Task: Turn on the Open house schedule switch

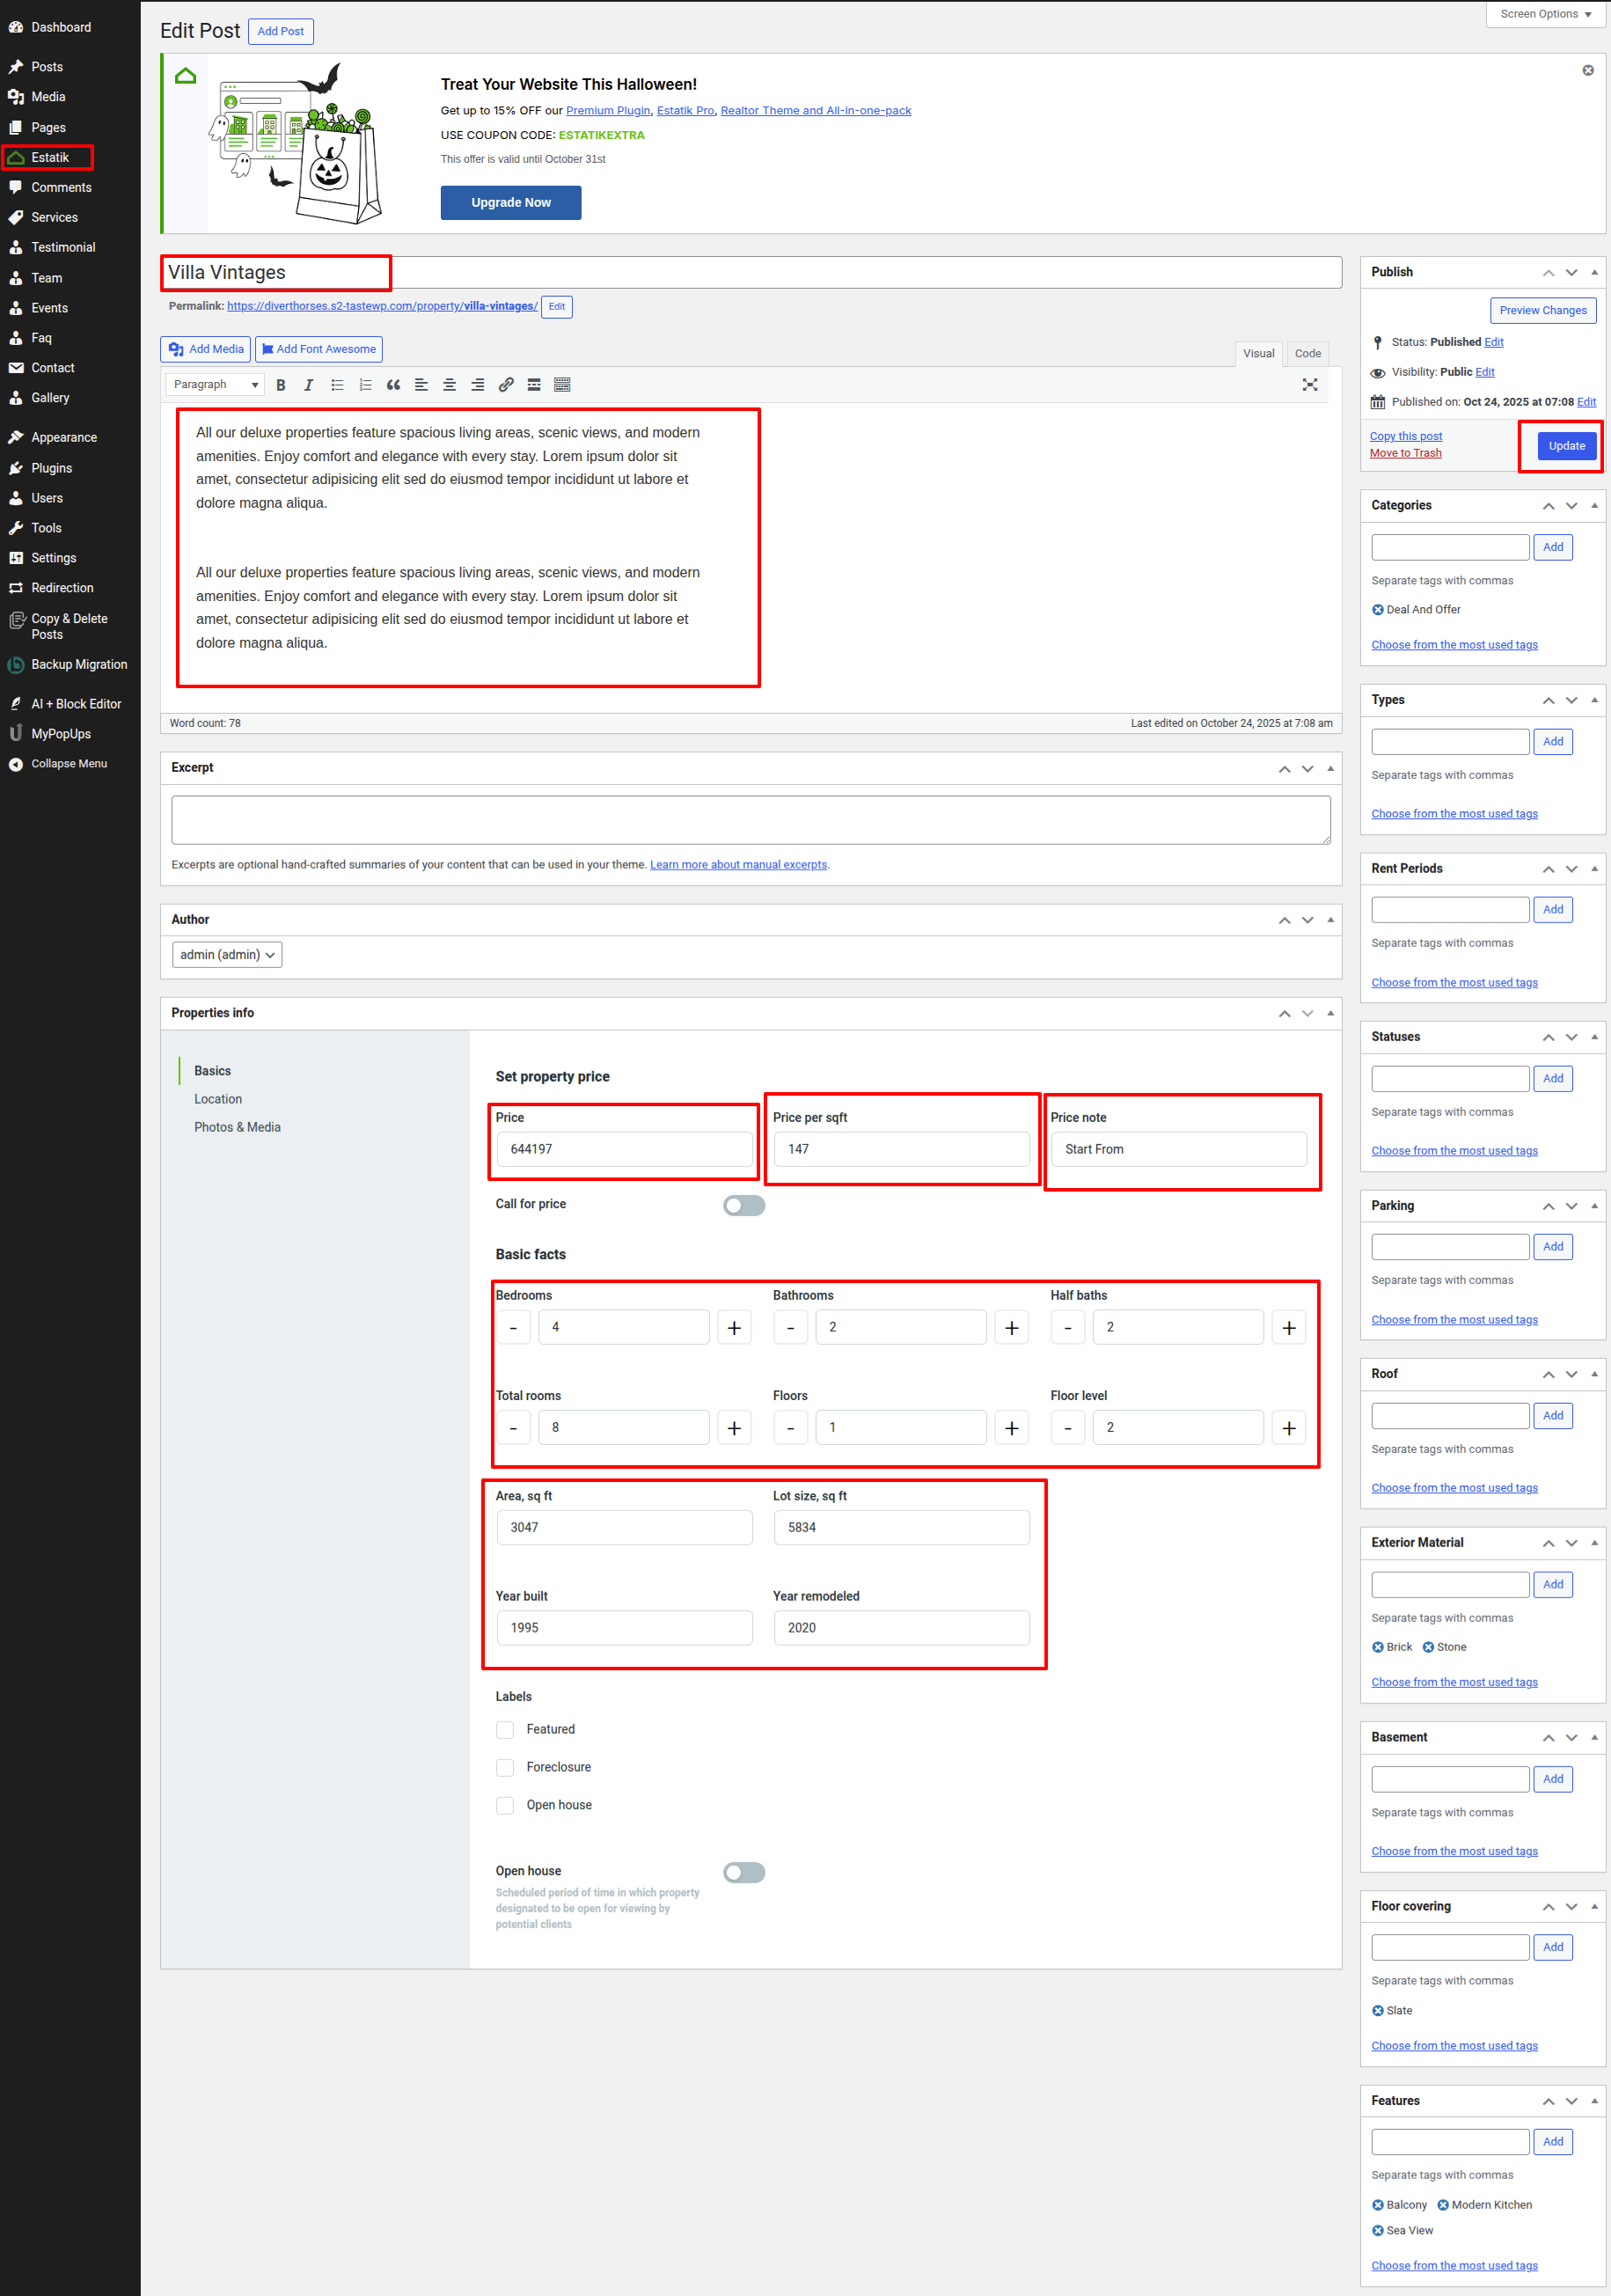Action: [x=744, y=1872]
